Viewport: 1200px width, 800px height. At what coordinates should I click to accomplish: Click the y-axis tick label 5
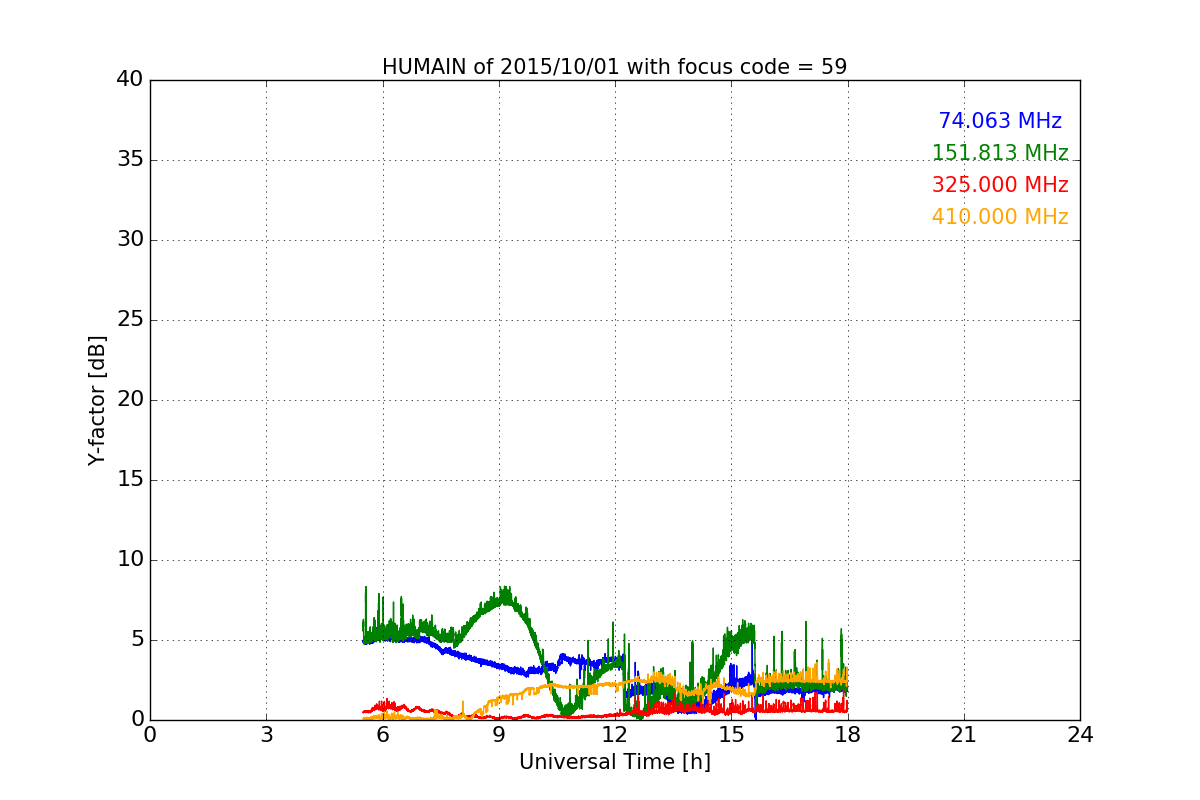pyautogui.click(x=136, y=640)
